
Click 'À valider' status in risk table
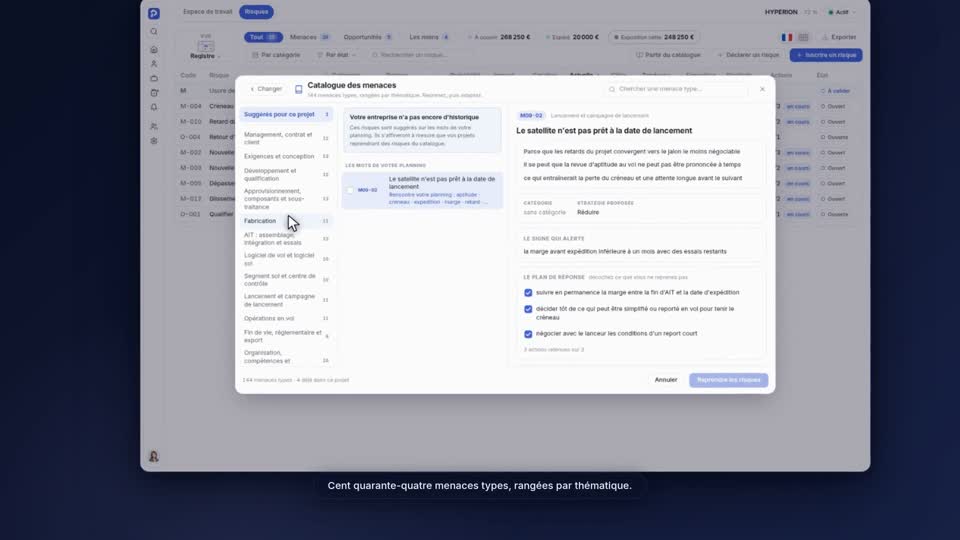point(835,91)
